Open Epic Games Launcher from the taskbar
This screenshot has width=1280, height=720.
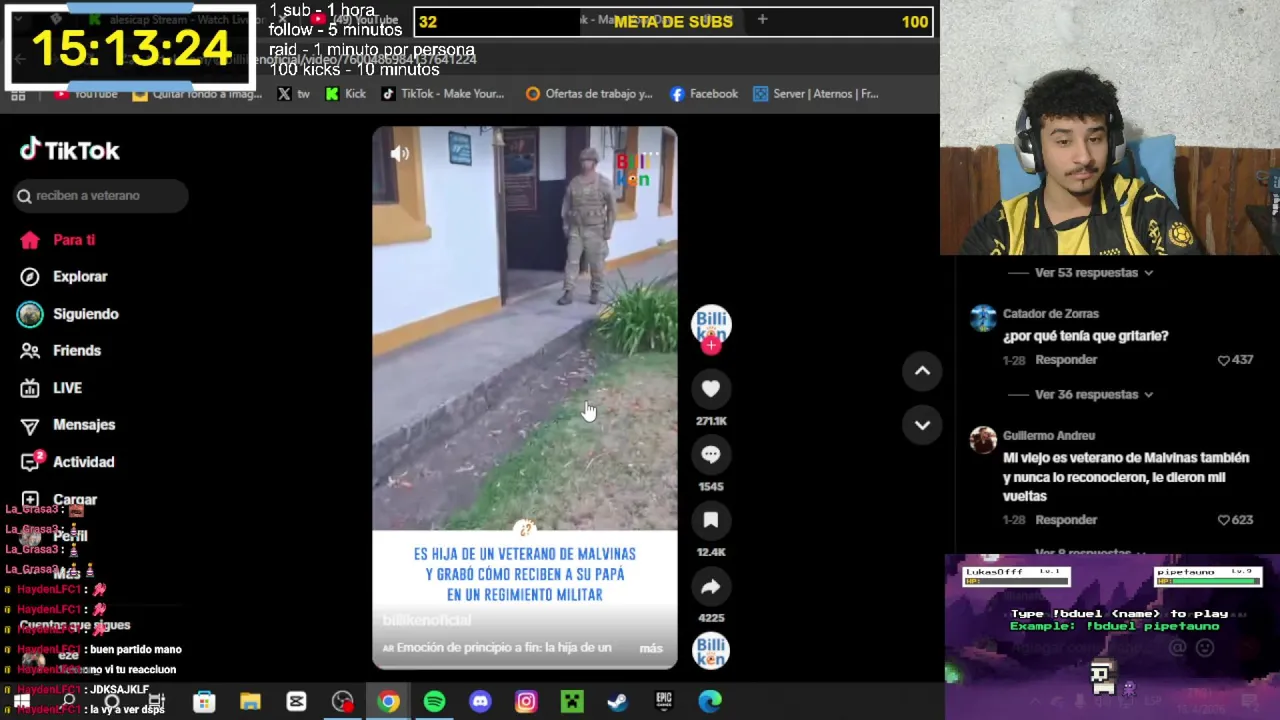pos(664,702)
